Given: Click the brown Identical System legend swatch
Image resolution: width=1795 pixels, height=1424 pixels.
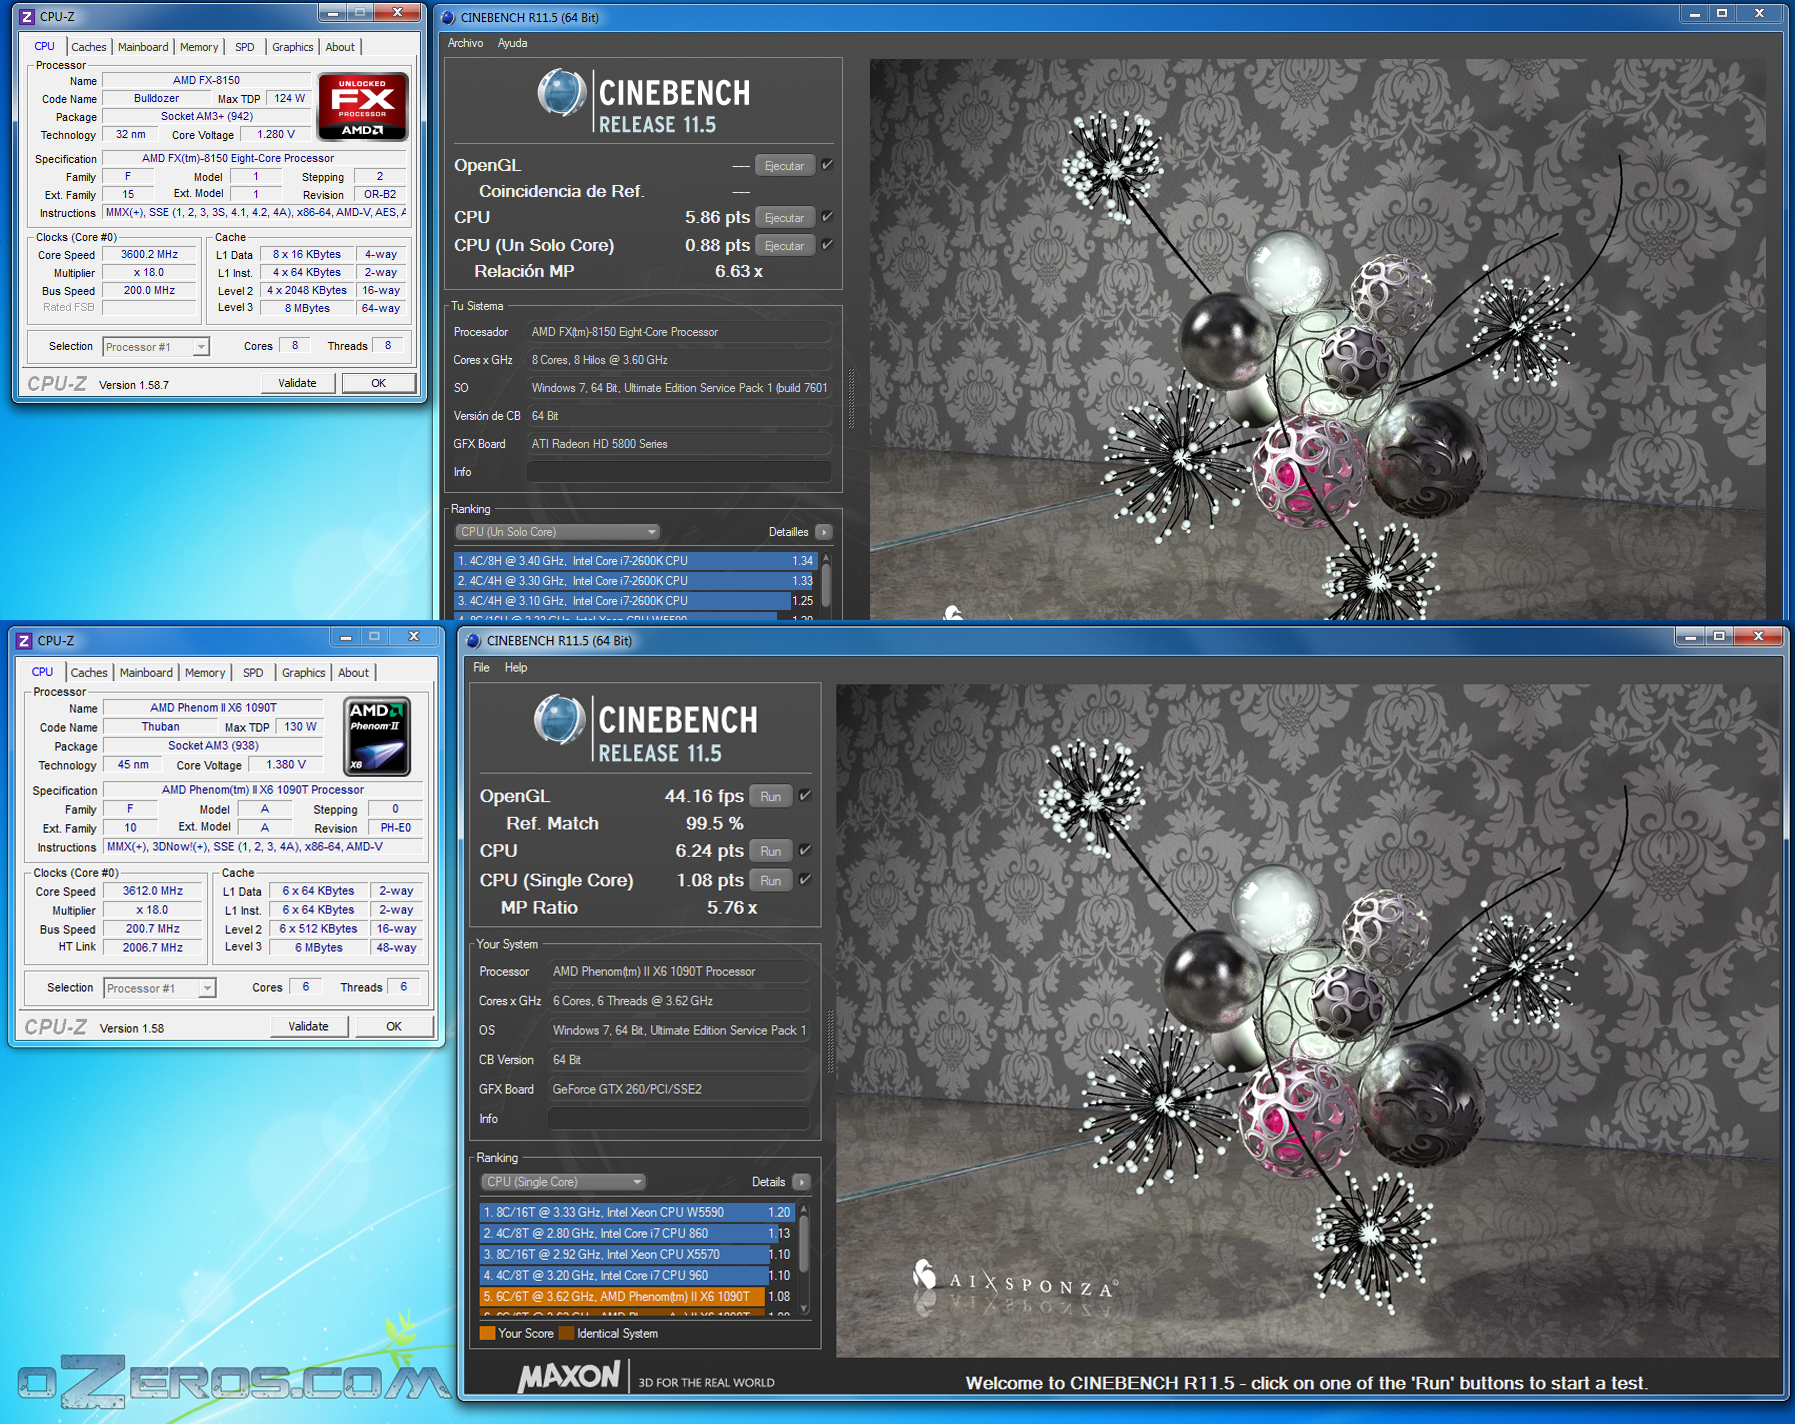Looking at the screenshot, I should [x=566, y=1333].
